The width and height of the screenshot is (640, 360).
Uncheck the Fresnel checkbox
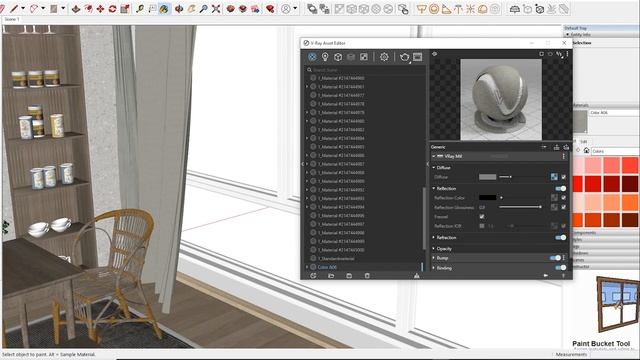tap(482, 217)
